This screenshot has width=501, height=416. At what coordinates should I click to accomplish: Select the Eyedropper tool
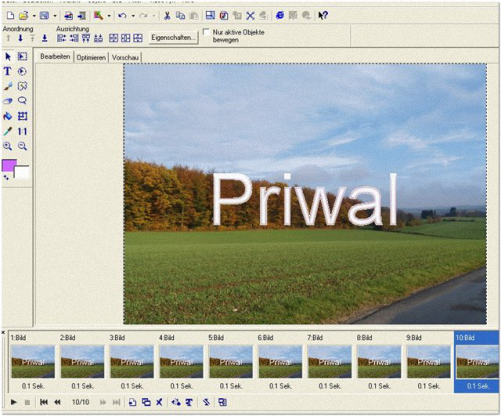7,131
